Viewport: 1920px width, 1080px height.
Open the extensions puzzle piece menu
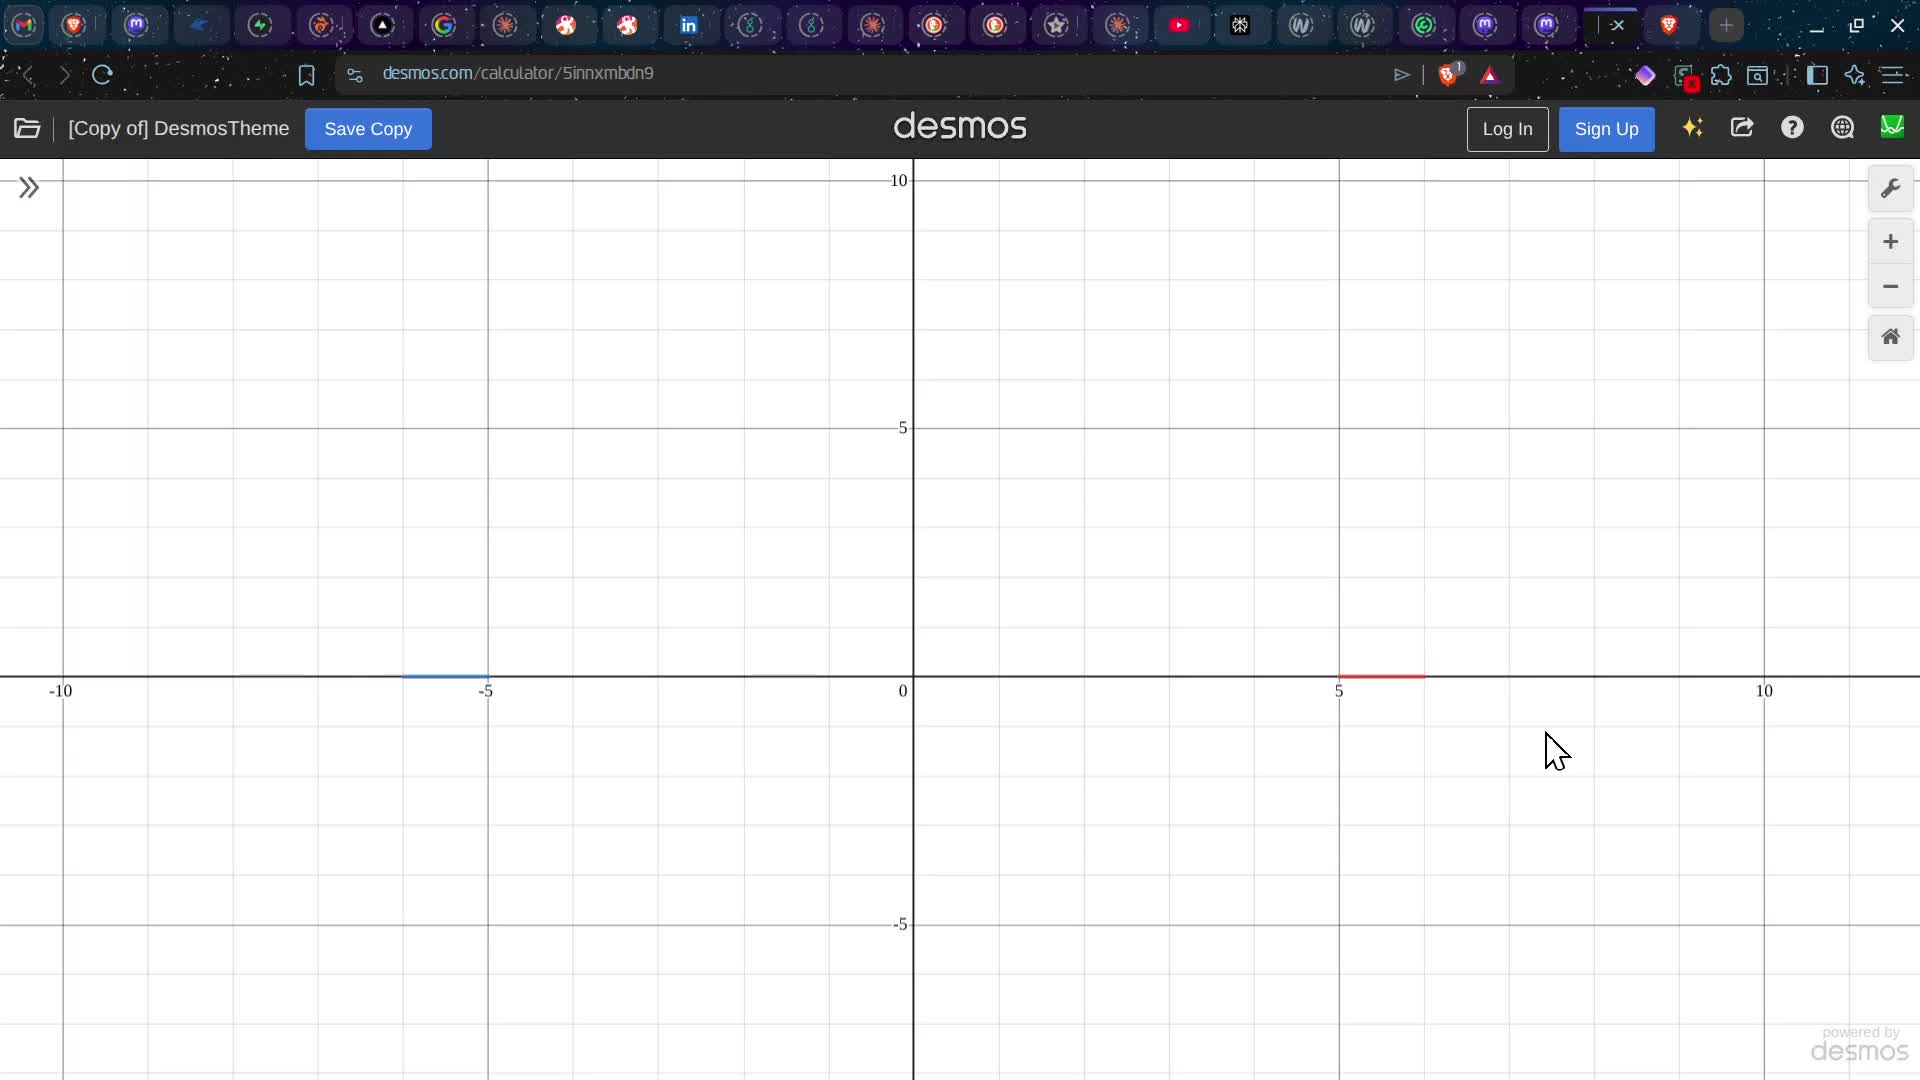tap(1721, 75)
